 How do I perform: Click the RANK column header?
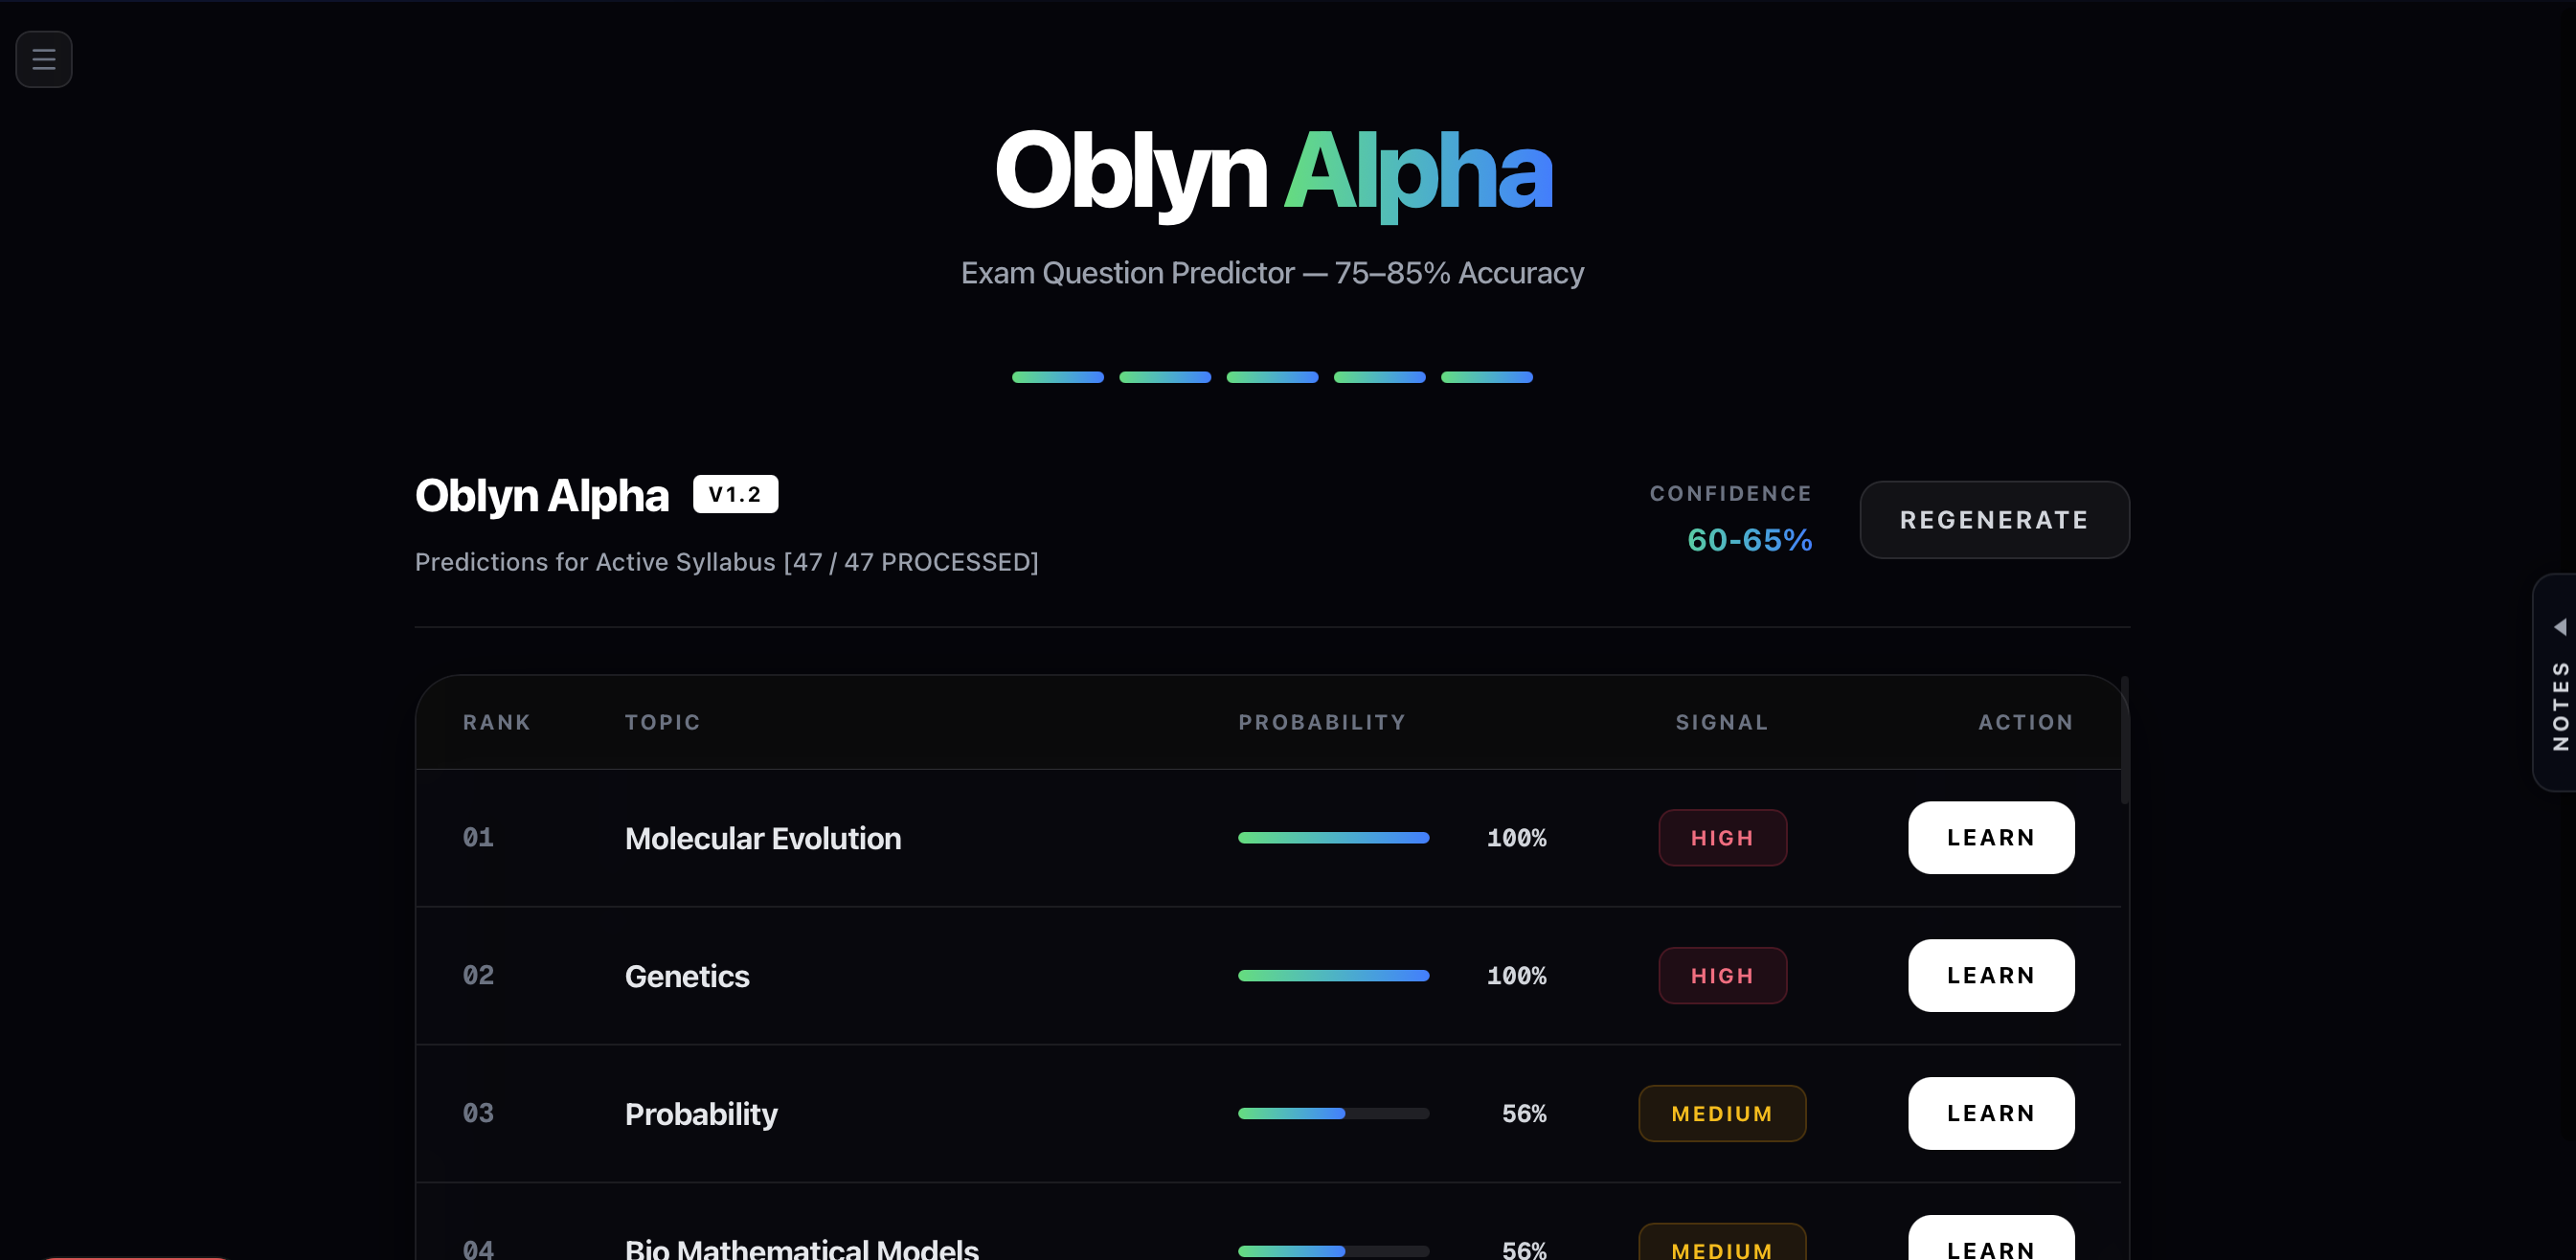496,721
